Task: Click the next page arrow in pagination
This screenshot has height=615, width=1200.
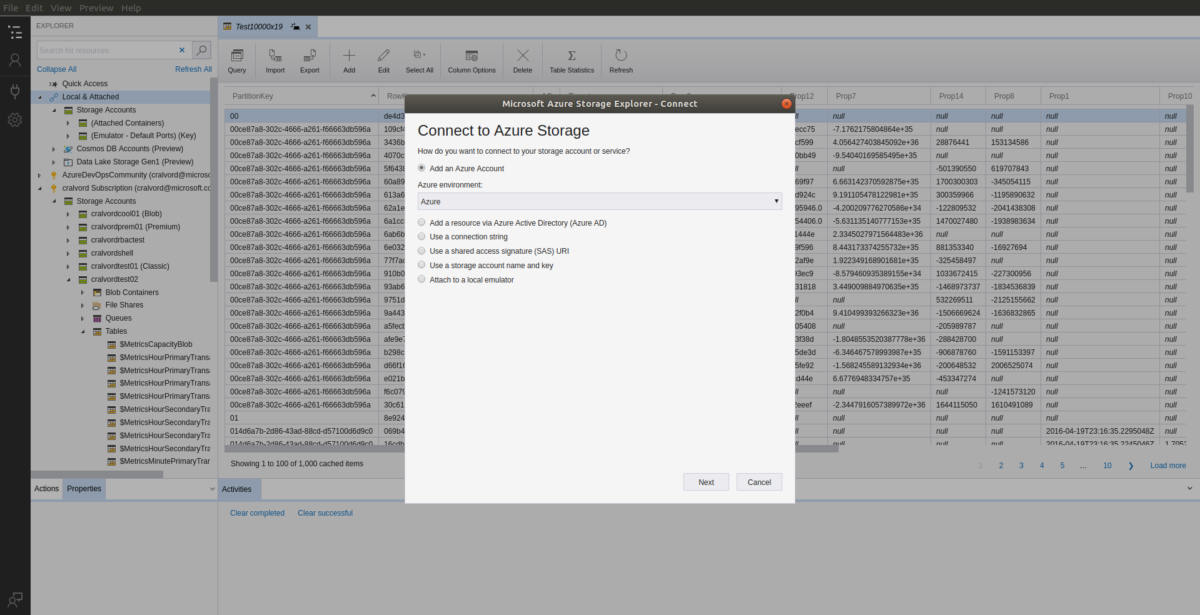Action: tap(1131, 465)
